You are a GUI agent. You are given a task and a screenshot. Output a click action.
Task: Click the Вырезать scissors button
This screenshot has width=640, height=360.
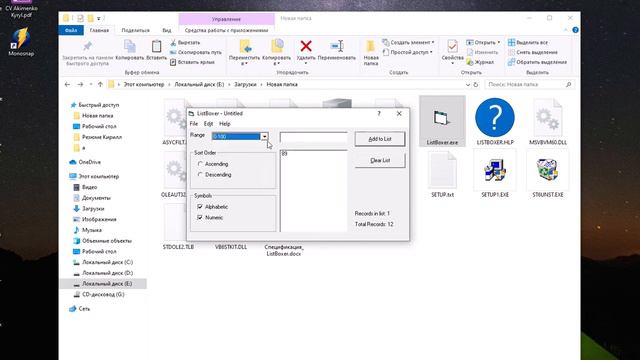(x=185, y=42)
